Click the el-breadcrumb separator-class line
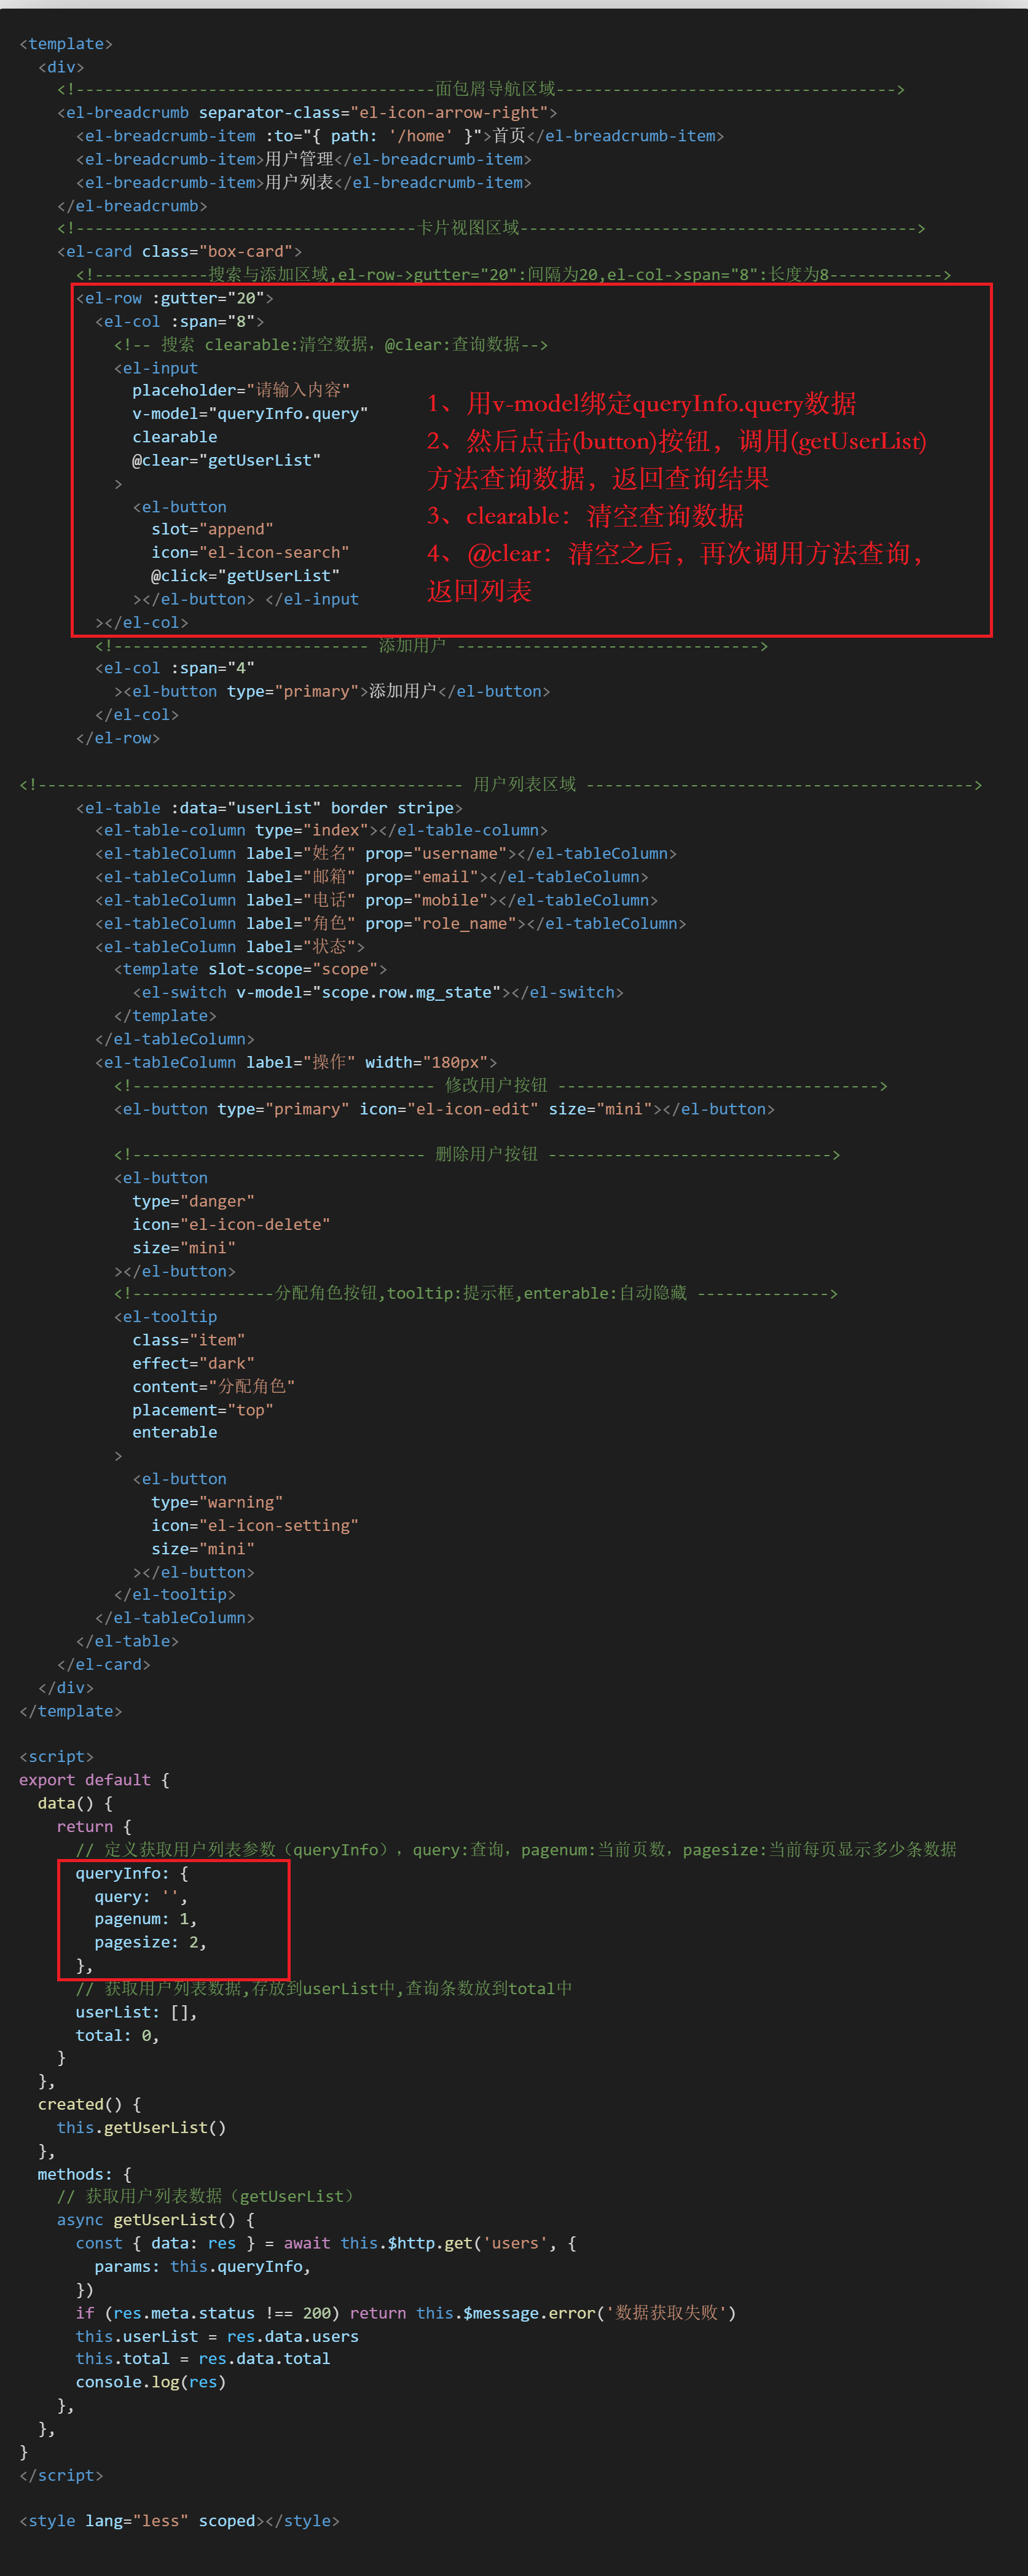This screenshot has width=1028, height=2576. (307, 113)
